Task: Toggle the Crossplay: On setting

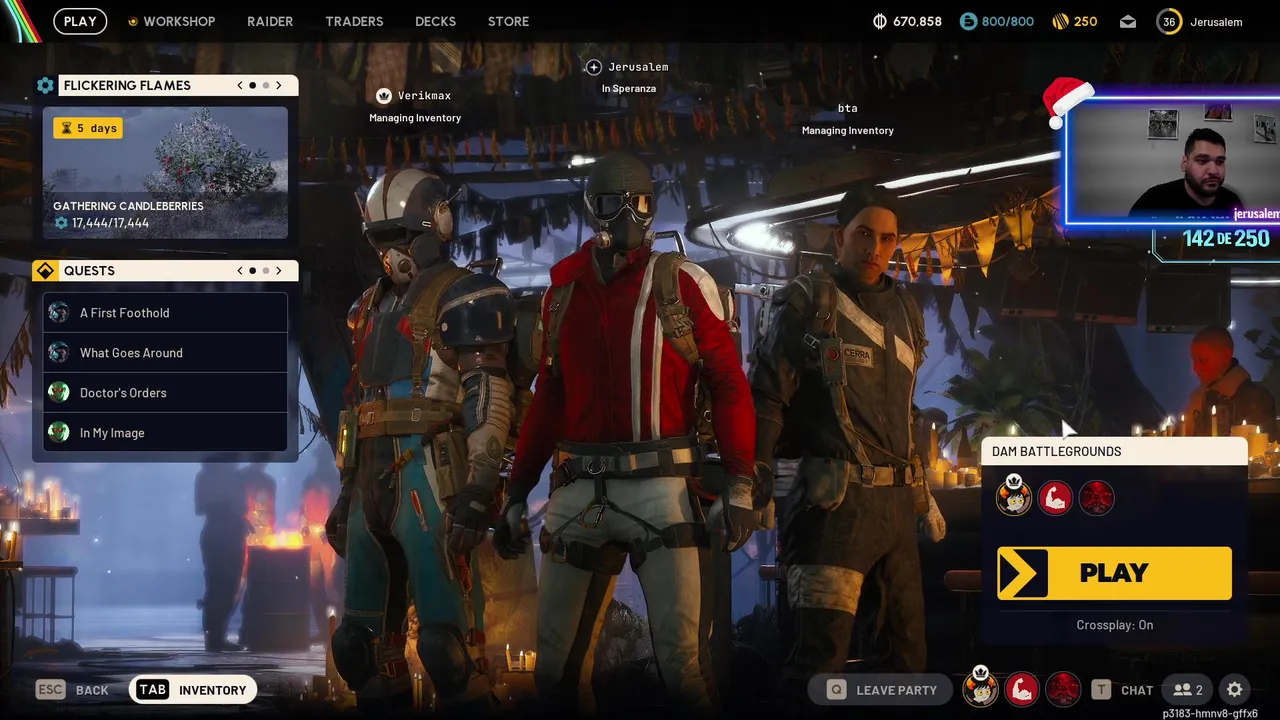Action: pos(1114,625)
